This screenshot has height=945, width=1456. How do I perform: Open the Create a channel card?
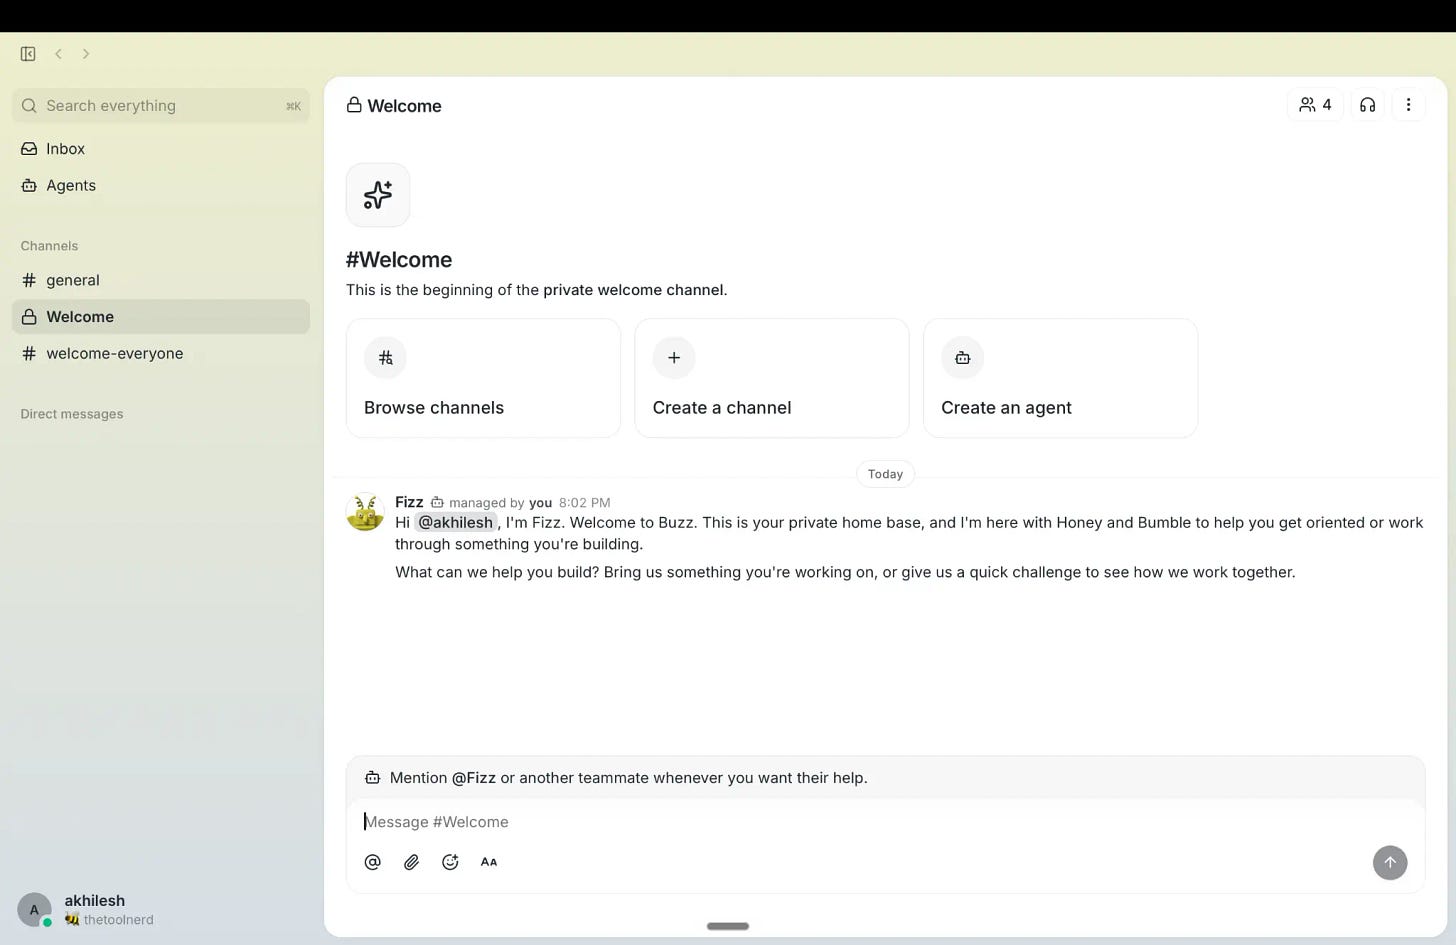pyautogui.click(x=772, y=378)
